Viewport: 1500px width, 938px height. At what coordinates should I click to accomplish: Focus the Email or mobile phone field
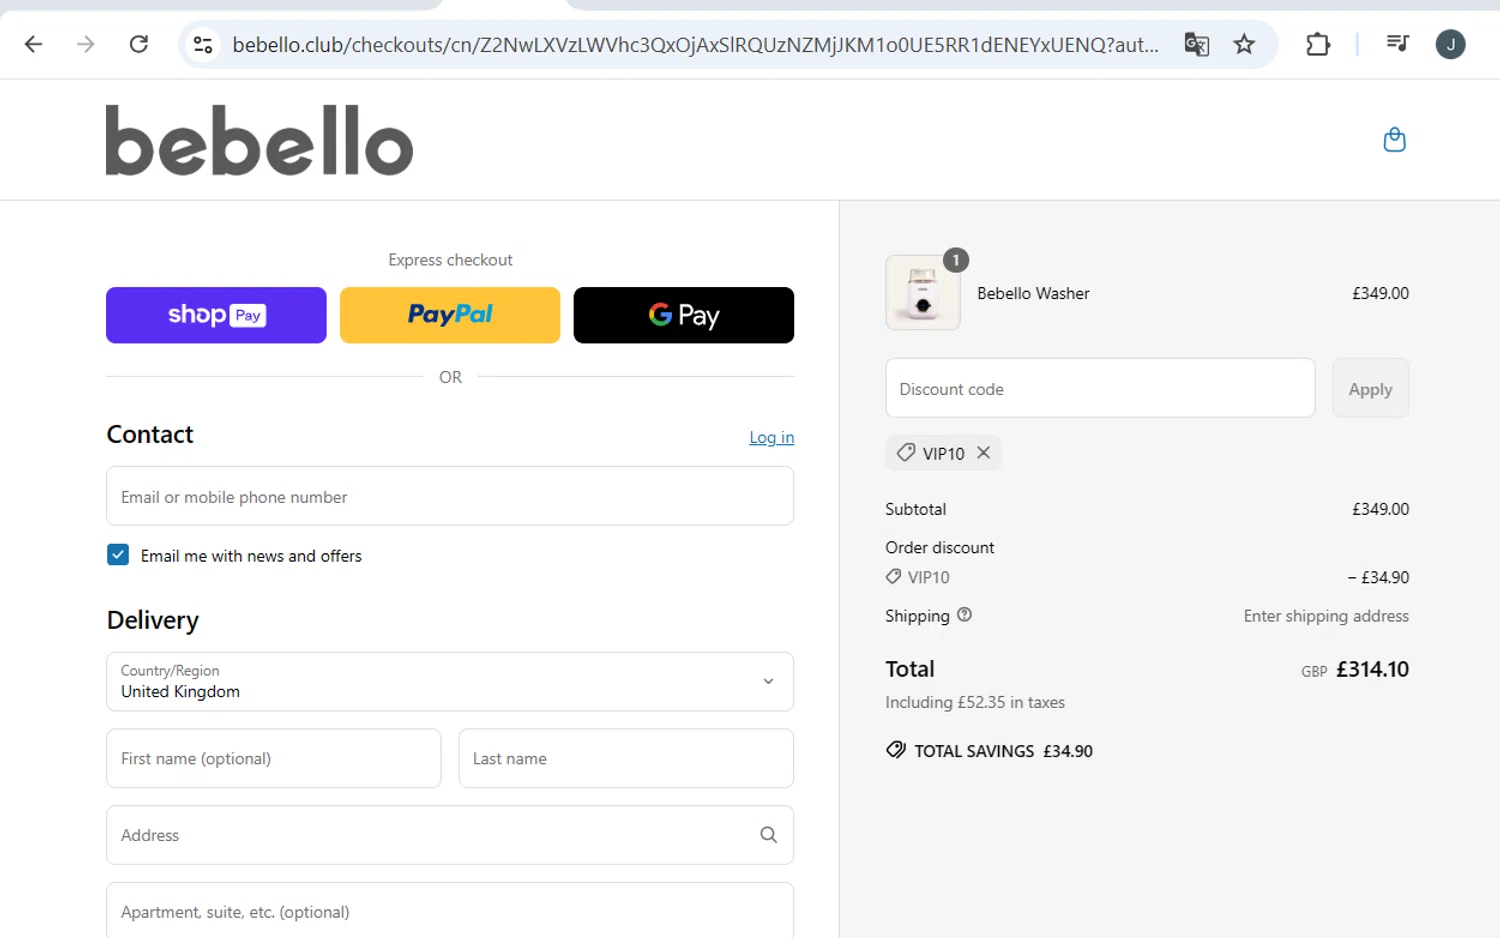(x=450, y=496)
